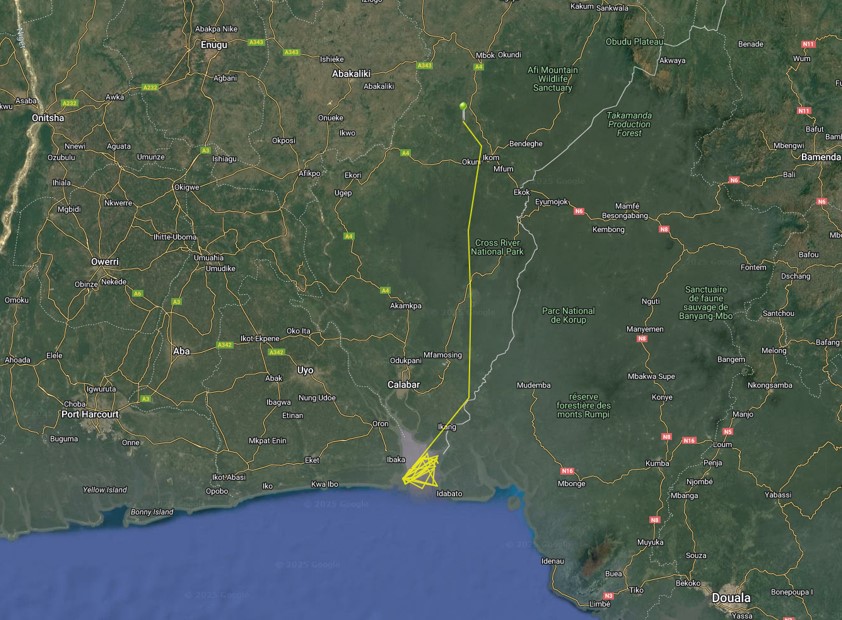Select the Parc National de Korup label

pyautogui.click(x=568, y=315)
